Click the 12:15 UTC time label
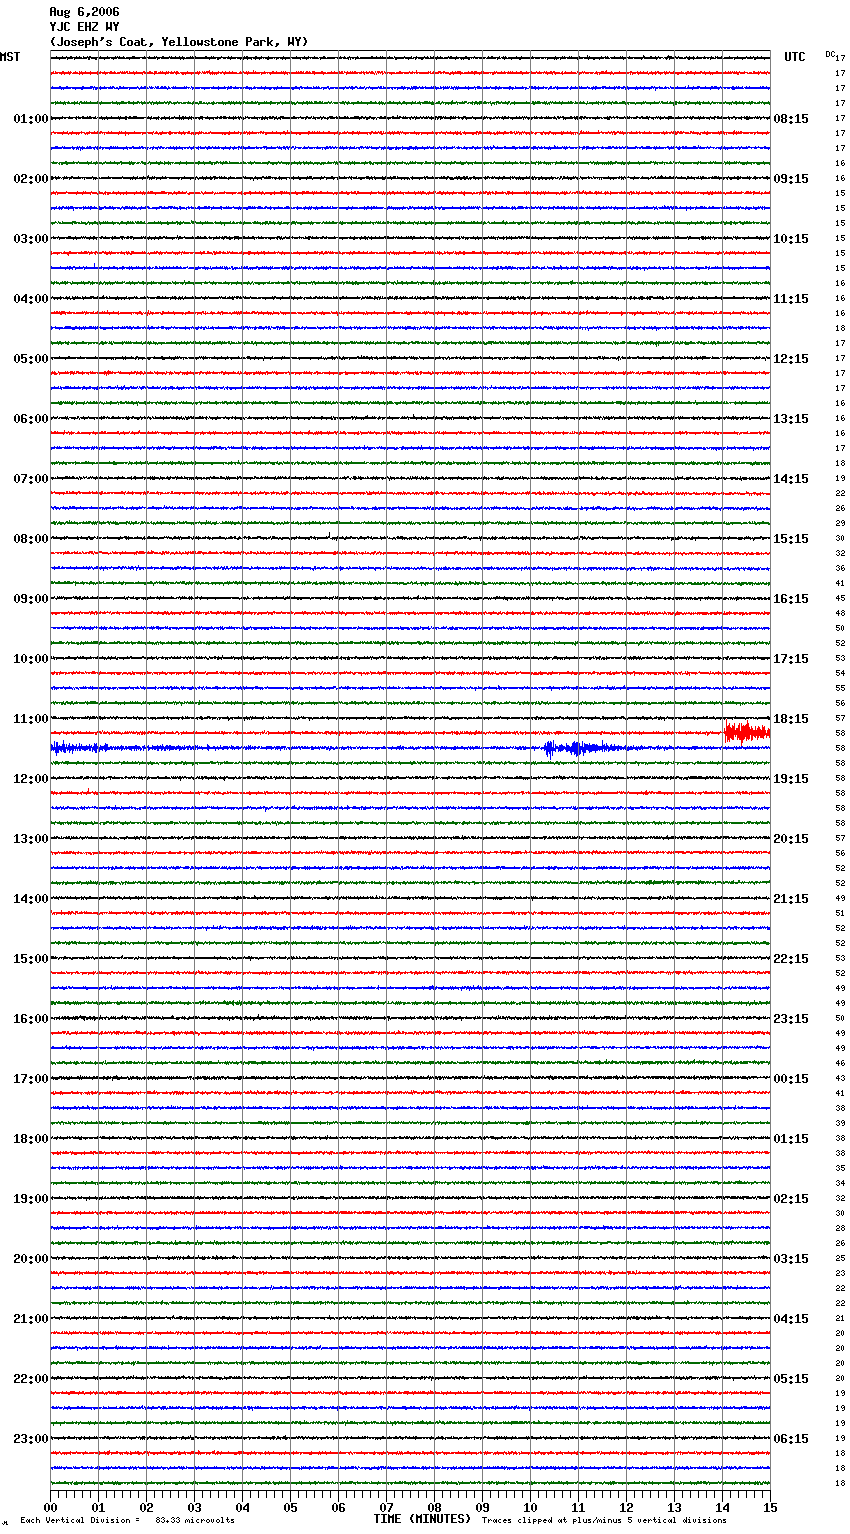850x1534 pixels. 791,359
